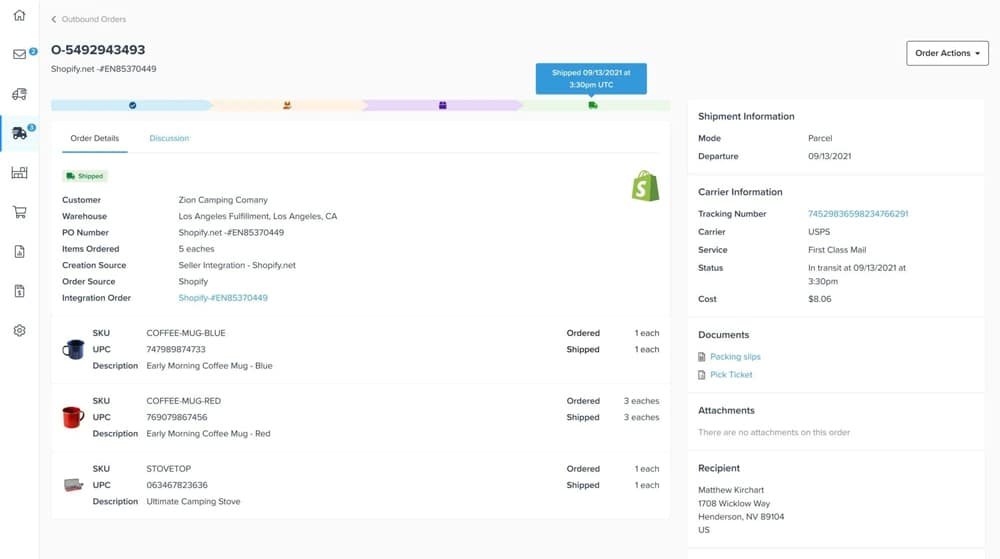The width and height of the screenshot is (1000, 559).
Task: Open tracking number 74529836598234766291
Action: coord(857,214)
